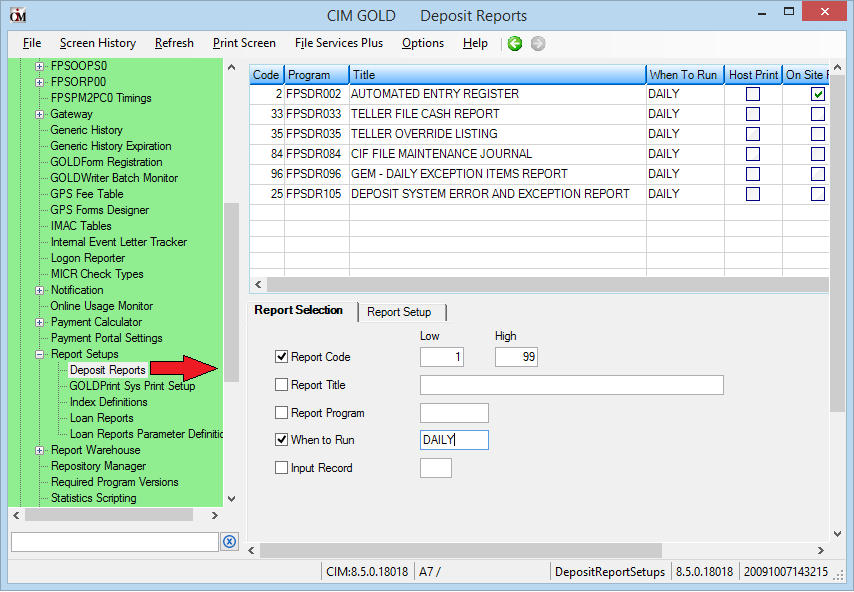Viewport: 854px width, 592px height.
Task: Uncheck the Report Code checkbox
Action: (281, 357)
